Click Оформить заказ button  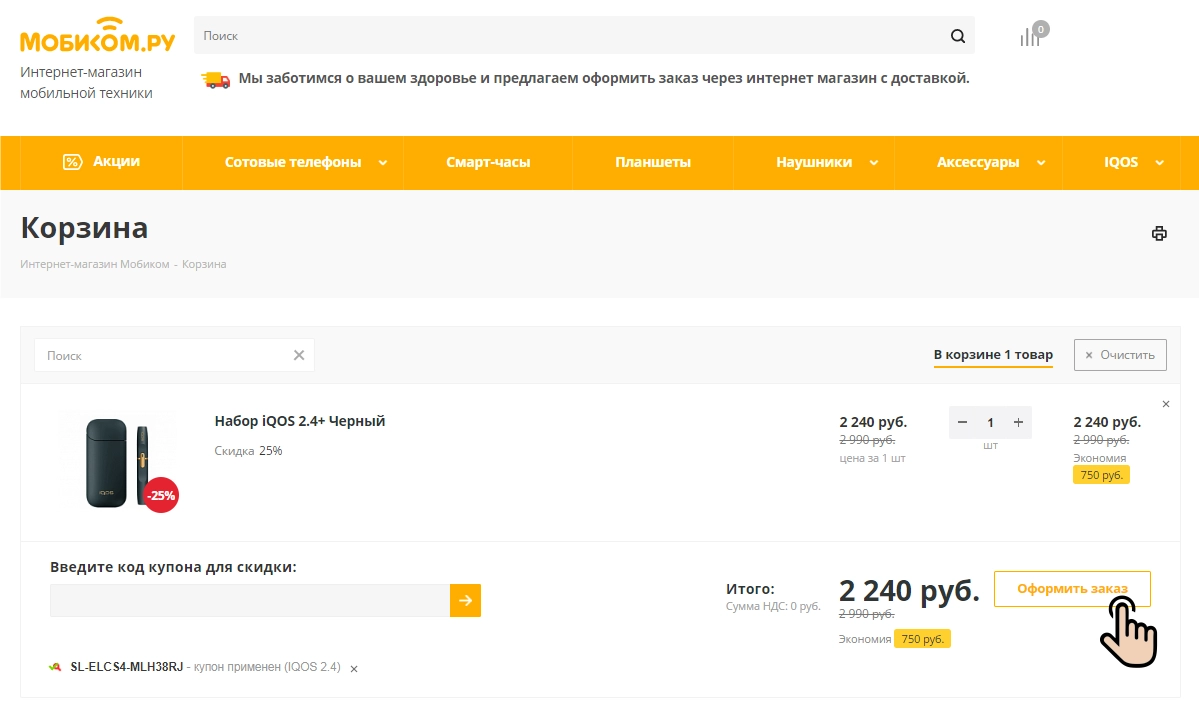coord(1072,589)
